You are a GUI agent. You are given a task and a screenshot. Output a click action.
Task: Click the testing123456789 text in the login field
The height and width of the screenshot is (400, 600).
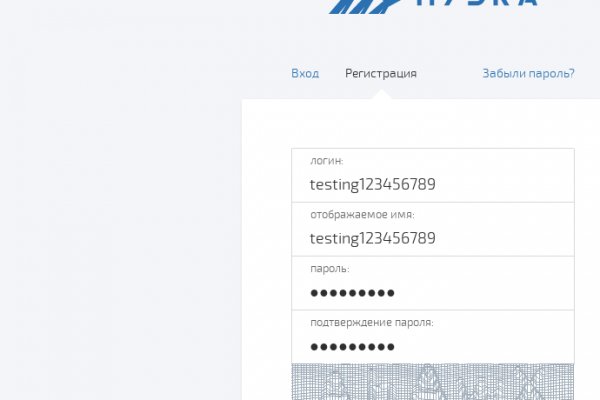[x=372, y=184]
